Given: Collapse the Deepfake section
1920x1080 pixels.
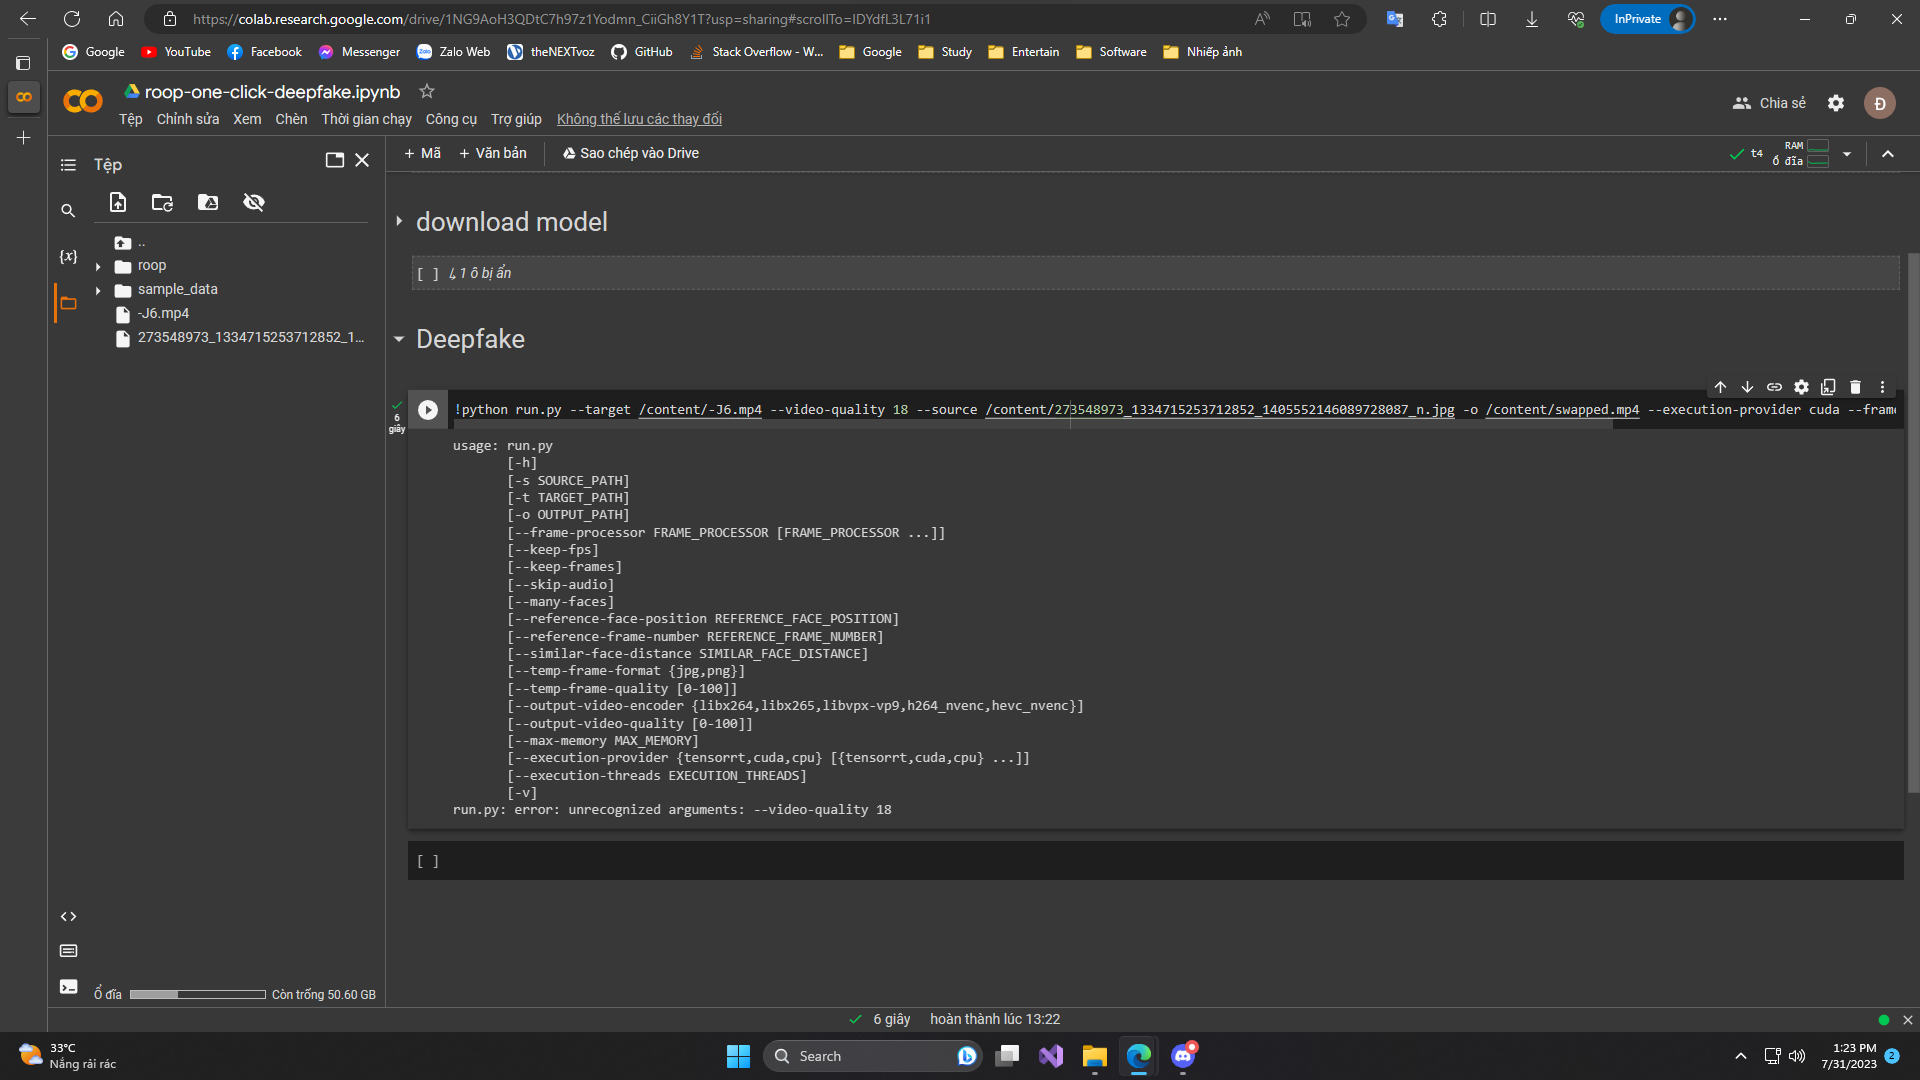Looking at the screenshot, I should (399, 339).
